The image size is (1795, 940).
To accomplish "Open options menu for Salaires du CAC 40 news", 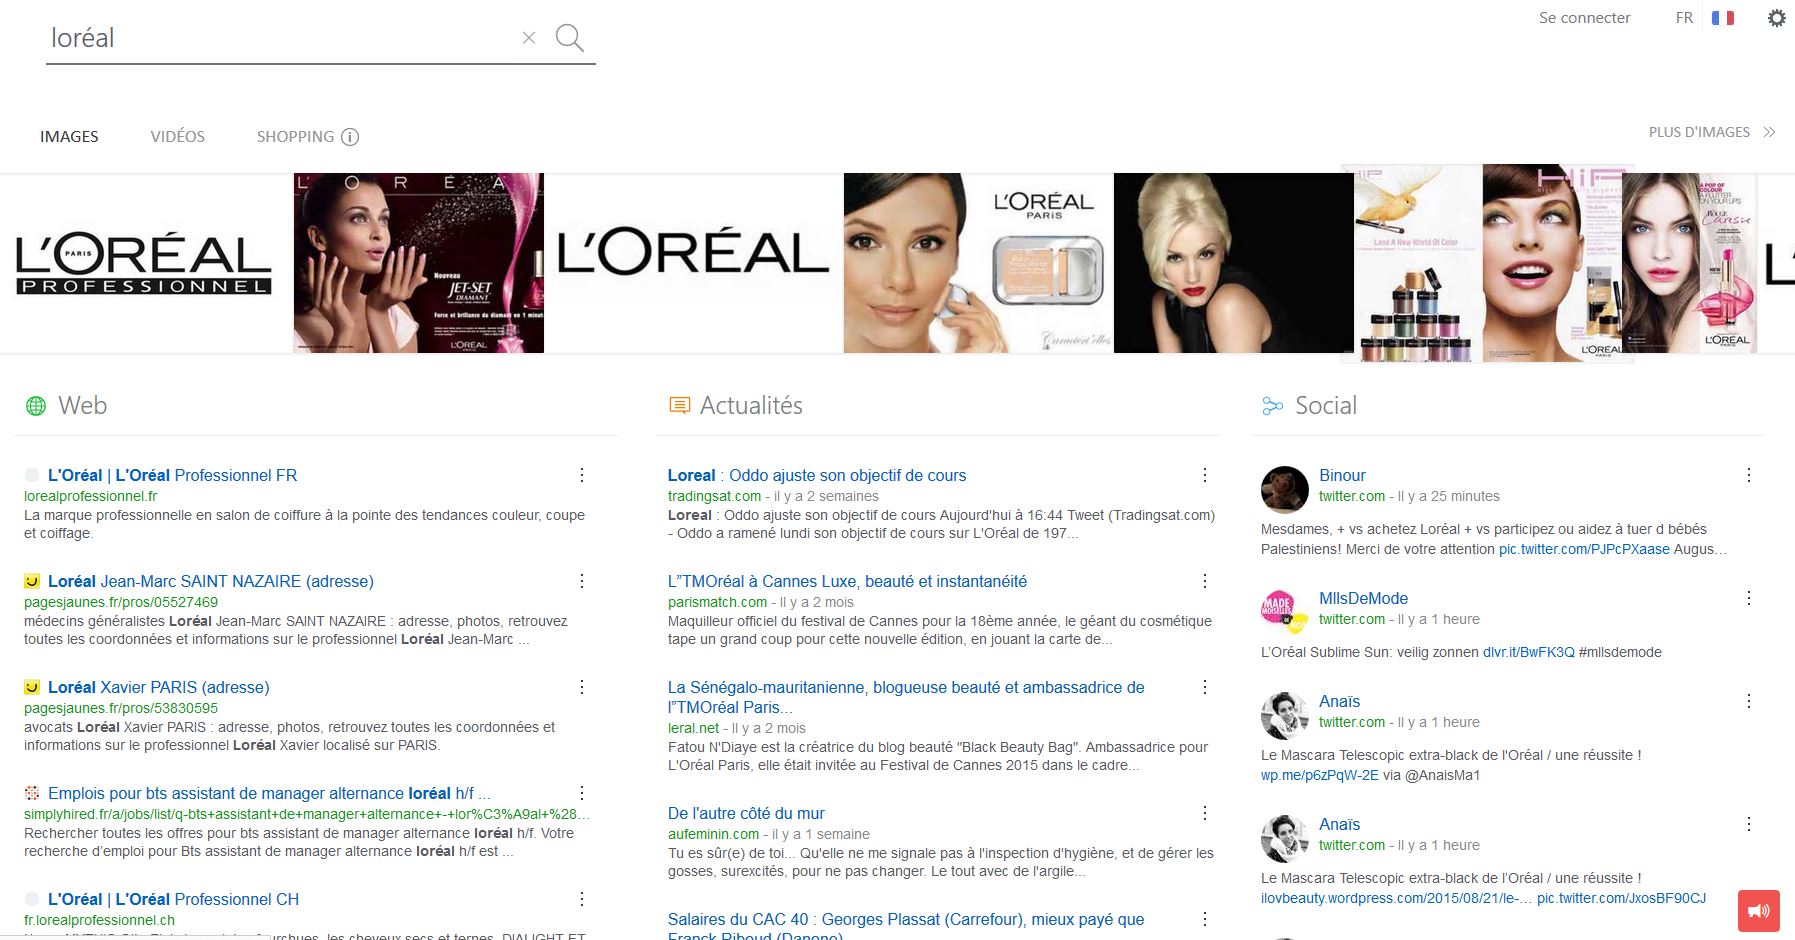I will pos(1205,920).
